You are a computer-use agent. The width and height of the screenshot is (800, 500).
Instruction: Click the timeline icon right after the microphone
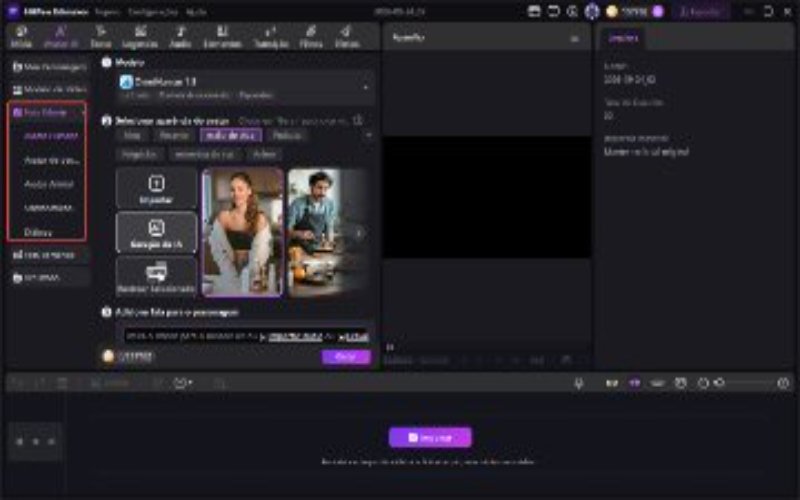pos(612,383)
